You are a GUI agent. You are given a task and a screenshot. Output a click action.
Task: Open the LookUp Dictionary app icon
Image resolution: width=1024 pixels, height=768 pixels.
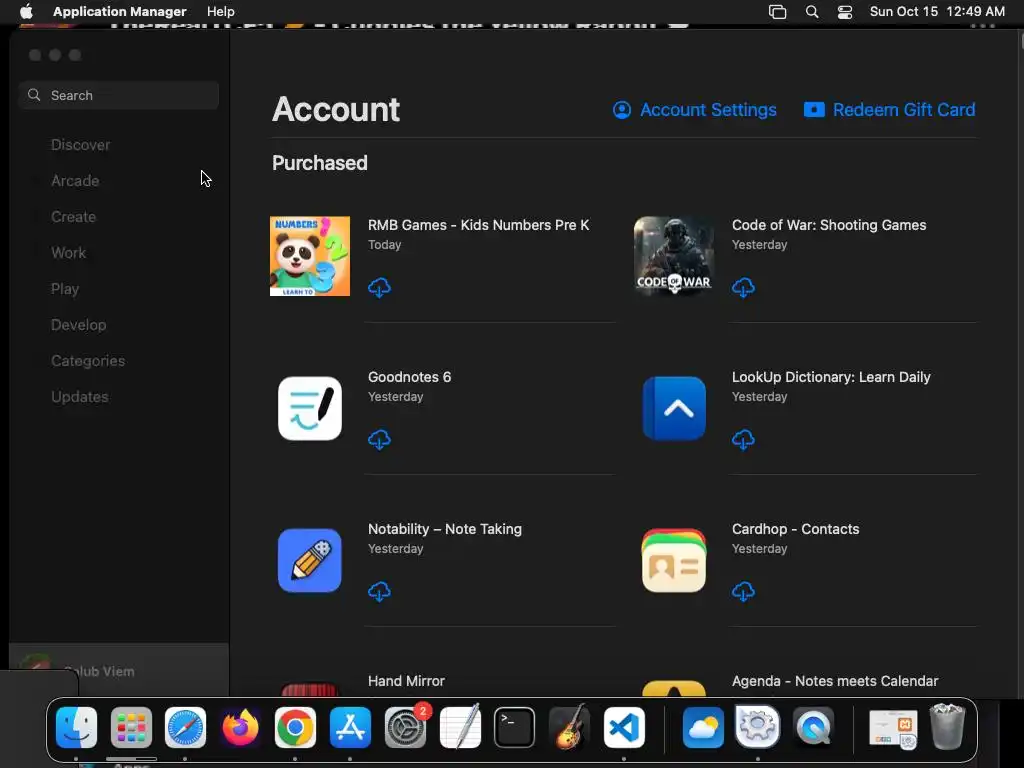tap(674, 408)
